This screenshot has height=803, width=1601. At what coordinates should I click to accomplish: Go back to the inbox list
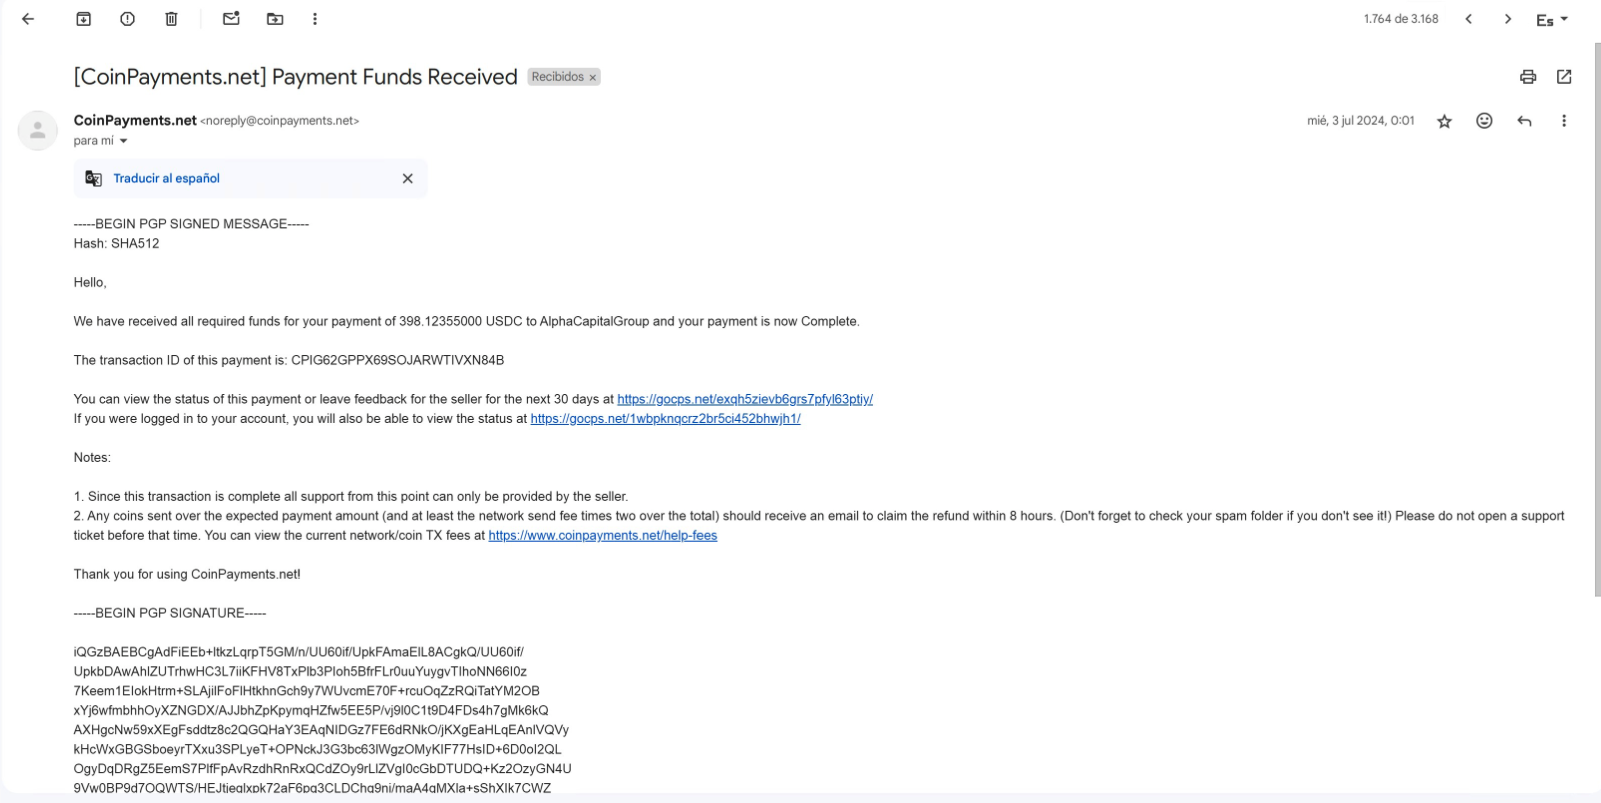click(x=28, y=19)
